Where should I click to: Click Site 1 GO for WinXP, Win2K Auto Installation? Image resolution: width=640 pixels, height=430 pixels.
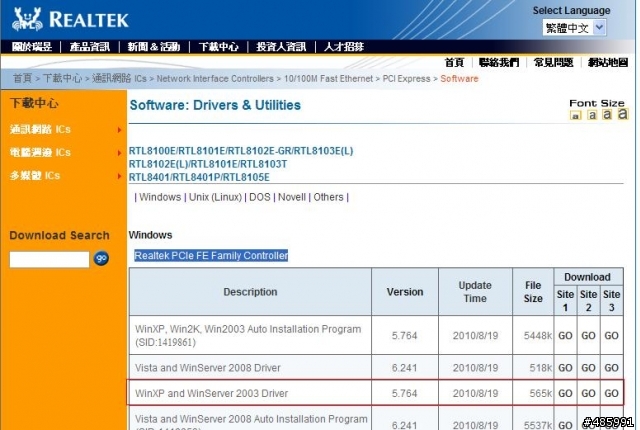click(565, 336)
